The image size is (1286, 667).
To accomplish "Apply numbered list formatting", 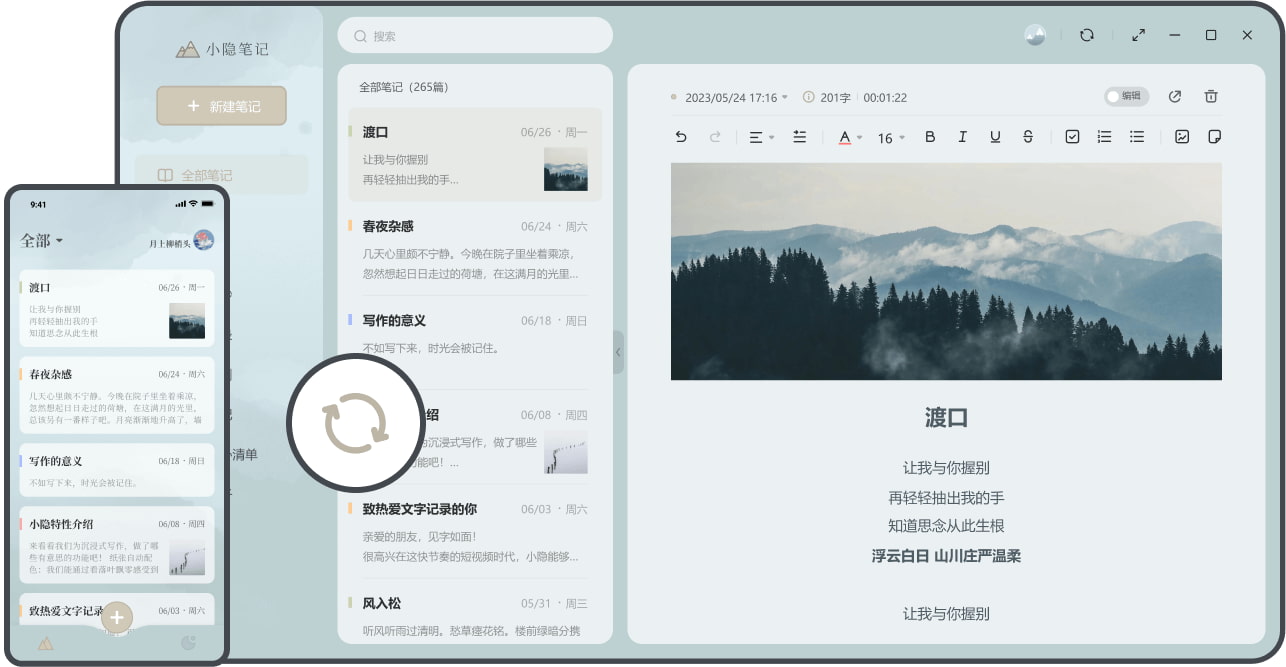I will coord(1104,137).
